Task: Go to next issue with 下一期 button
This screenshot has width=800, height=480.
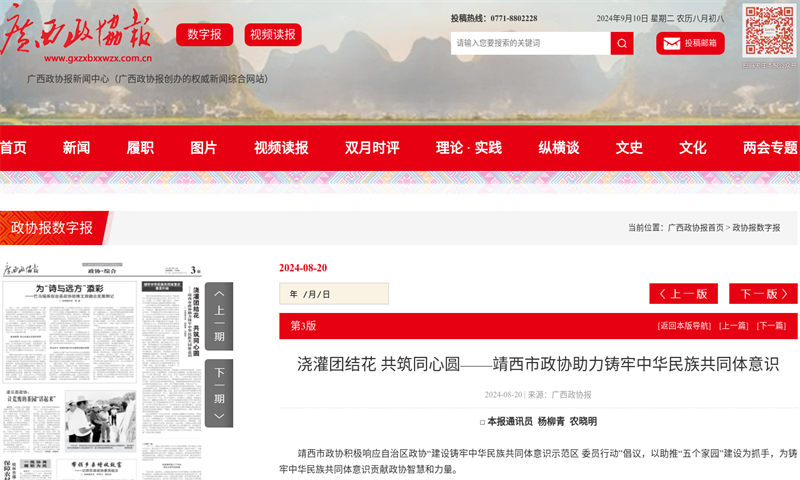Action: click(x=219, y=393)
